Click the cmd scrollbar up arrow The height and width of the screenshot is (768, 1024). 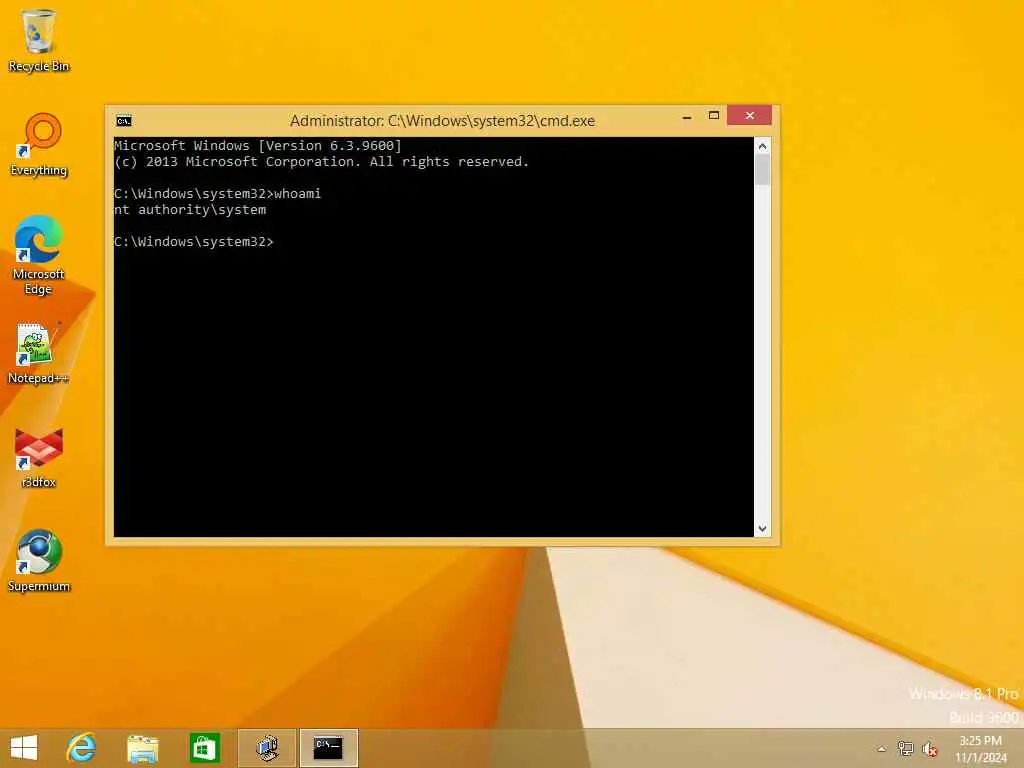[762, 146]
